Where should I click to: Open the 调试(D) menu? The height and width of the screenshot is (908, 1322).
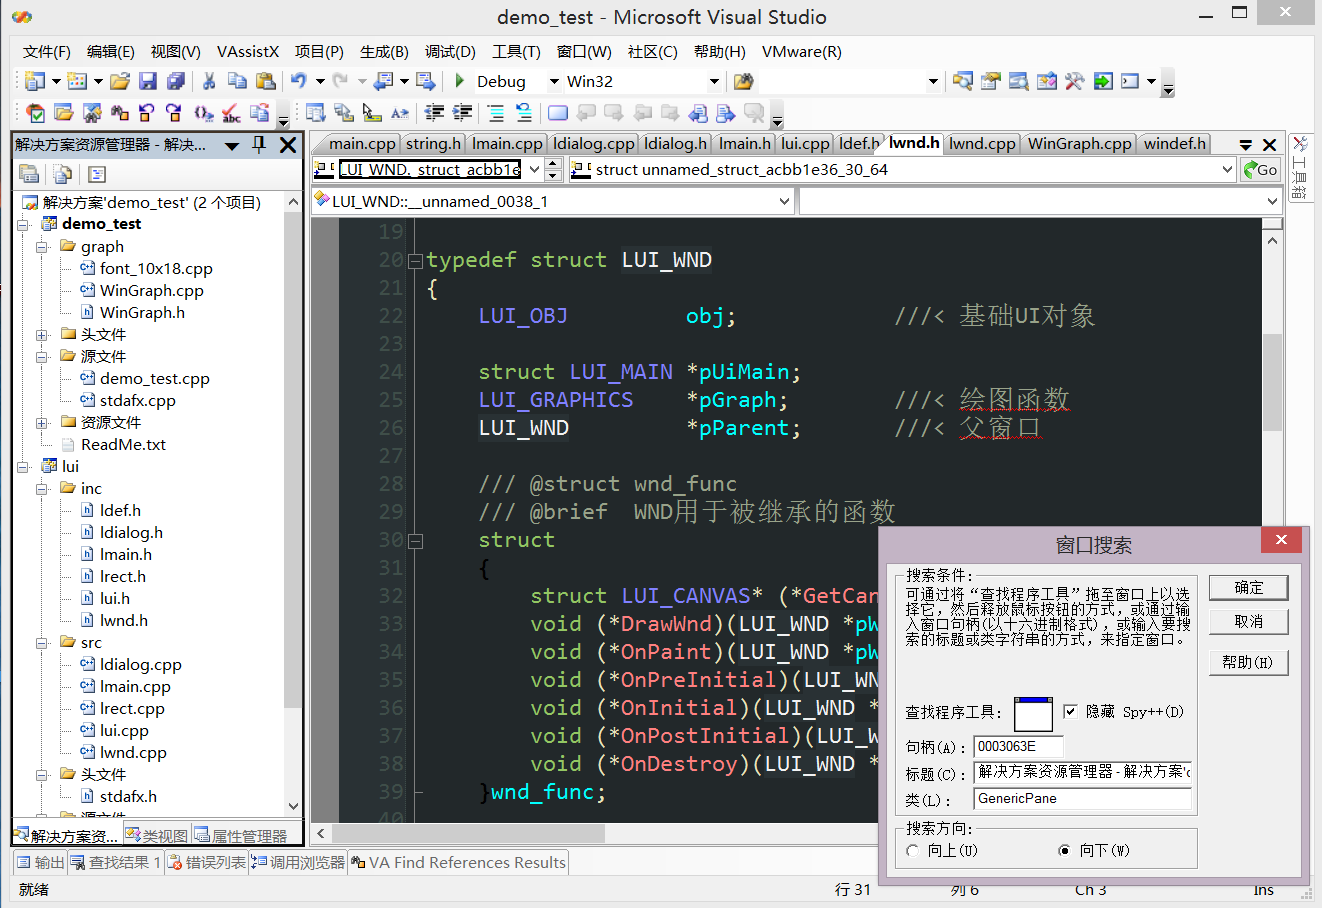(x=450, y=52)
